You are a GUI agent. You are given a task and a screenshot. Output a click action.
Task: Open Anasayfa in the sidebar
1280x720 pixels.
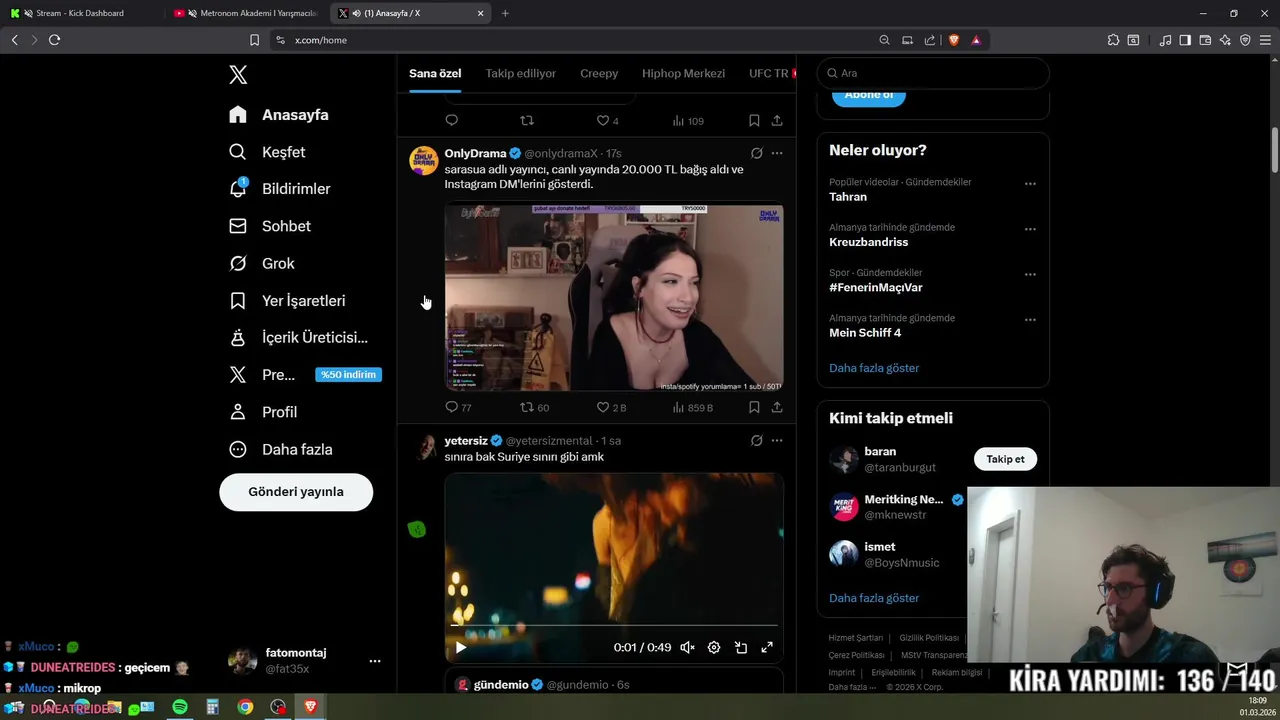click(279, 115)
